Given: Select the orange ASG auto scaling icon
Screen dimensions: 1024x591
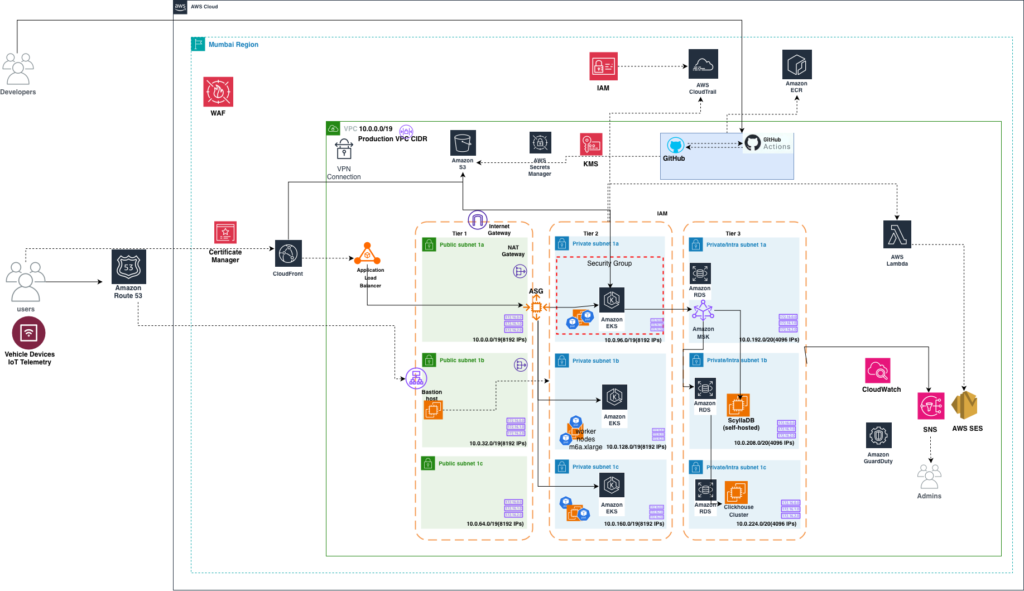Looking at the screenshot, I should tap(536, 307).
